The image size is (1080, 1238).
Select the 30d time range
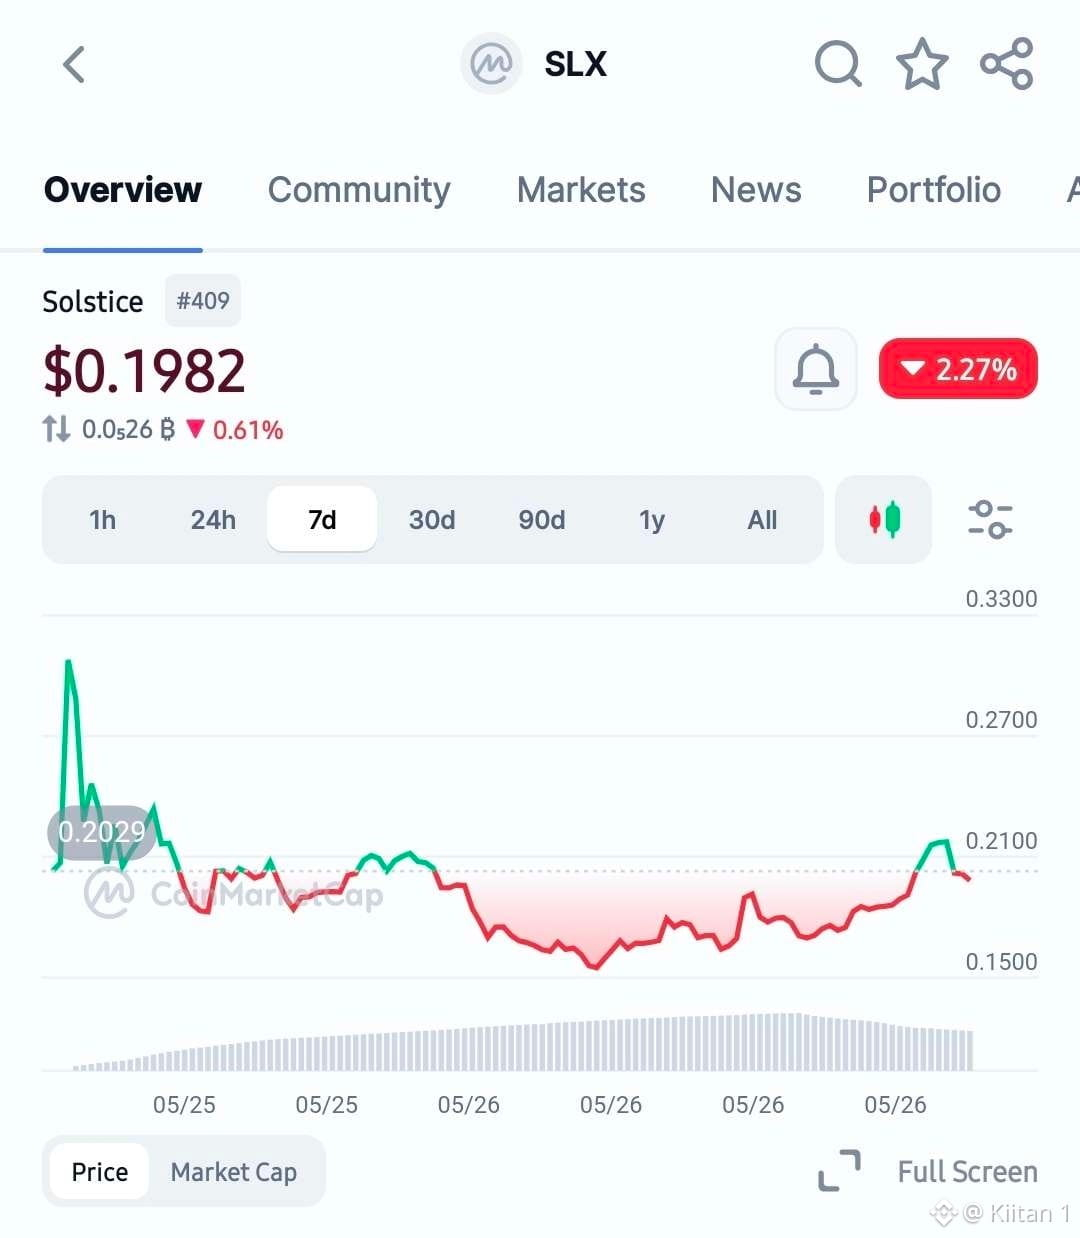click(x=432, y=520)
